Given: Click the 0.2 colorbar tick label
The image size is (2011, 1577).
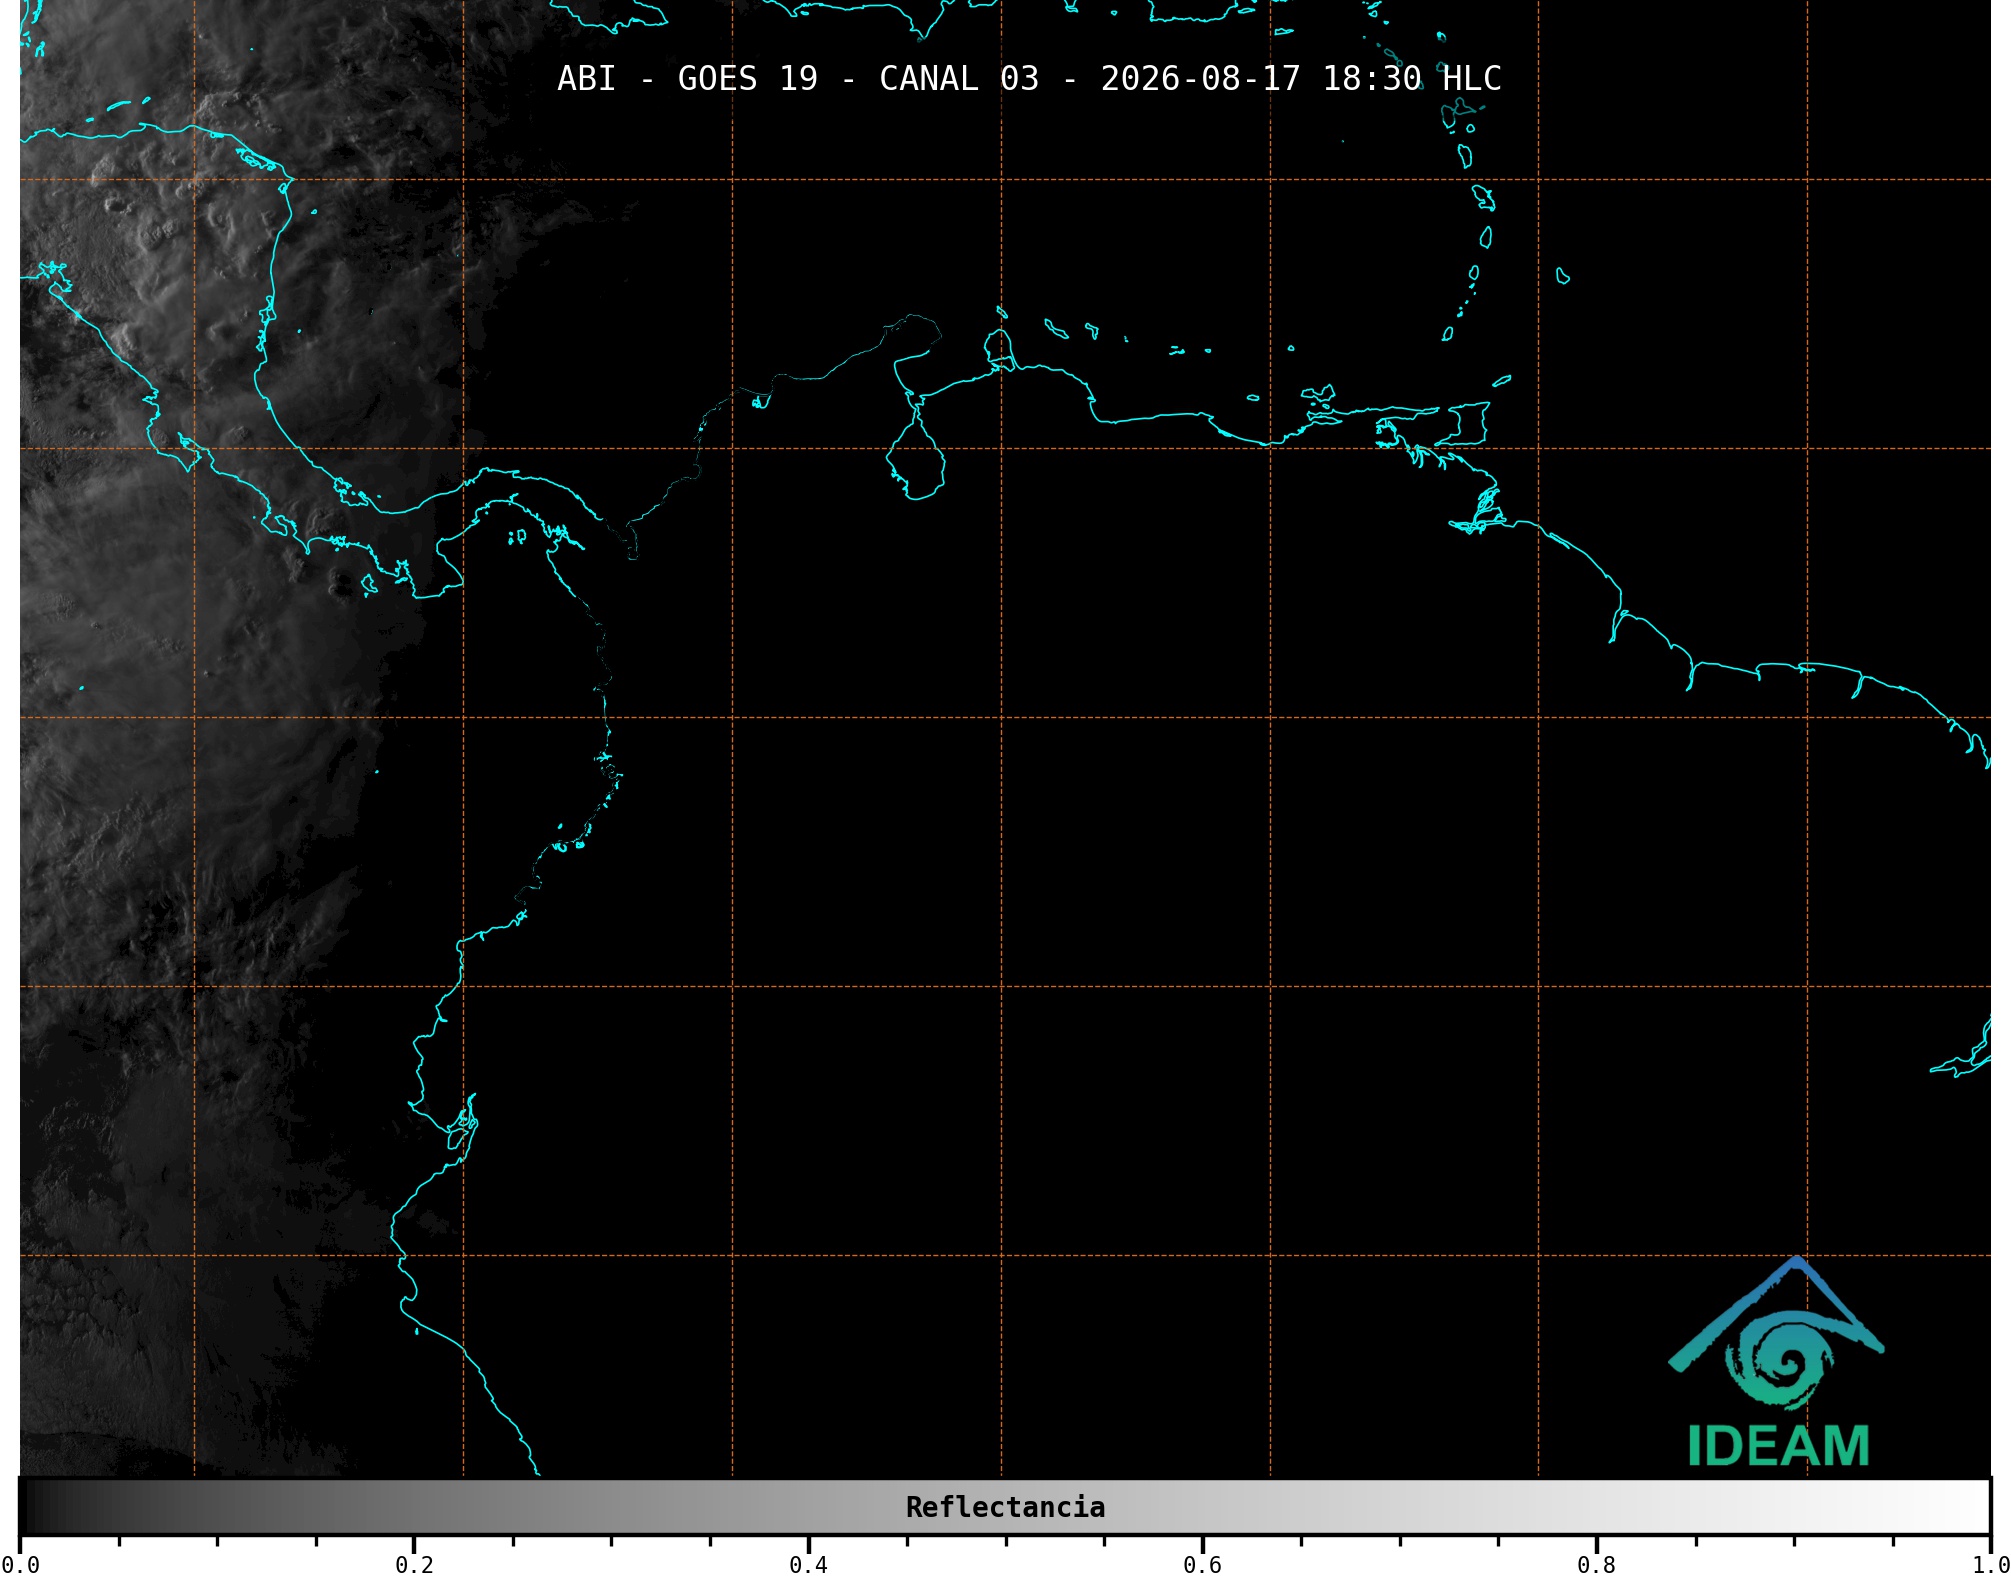Looking at the screenshot, I should [414, 1564].
